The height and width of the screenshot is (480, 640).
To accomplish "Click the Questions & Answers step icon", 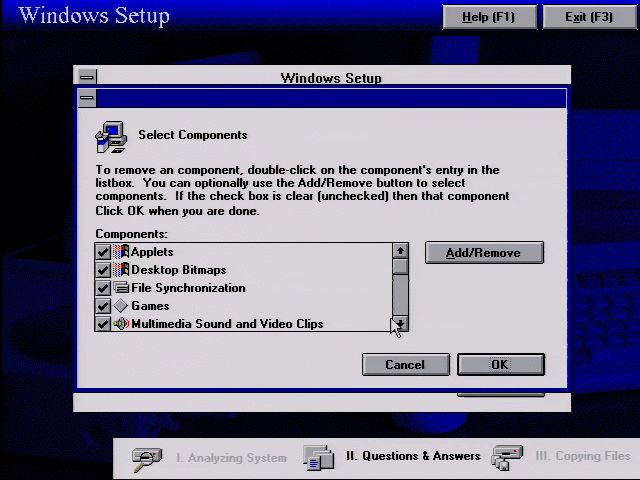I will 318,457.
